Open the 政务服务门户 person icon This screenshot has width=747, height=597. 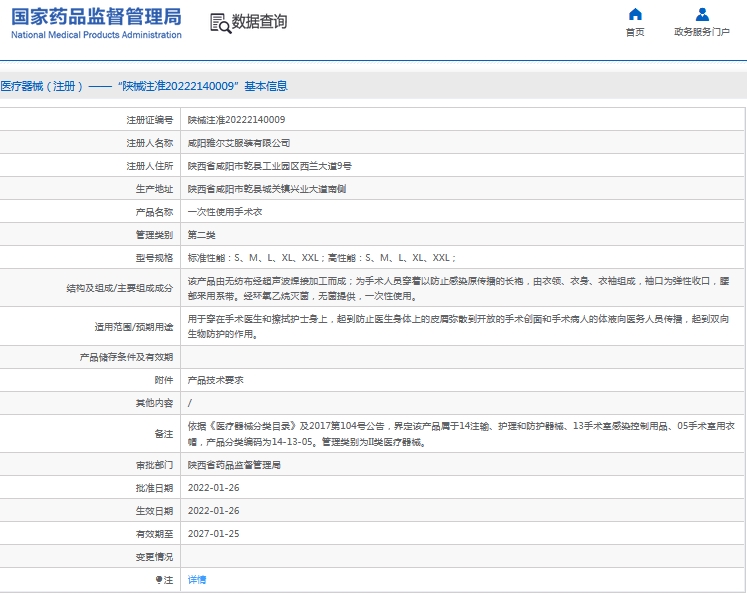pos(702,14)
